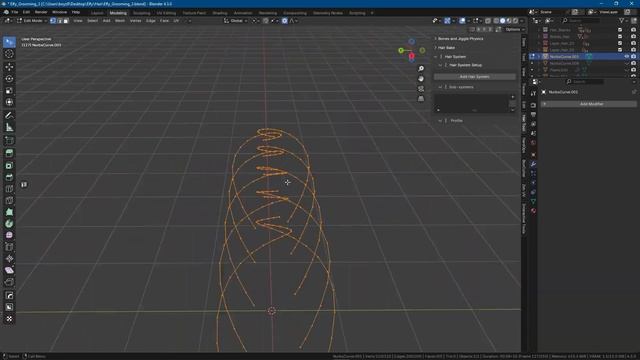Screen dimensions: 640x360
Task: Select the Inset Faces tool
Action: 9,165
